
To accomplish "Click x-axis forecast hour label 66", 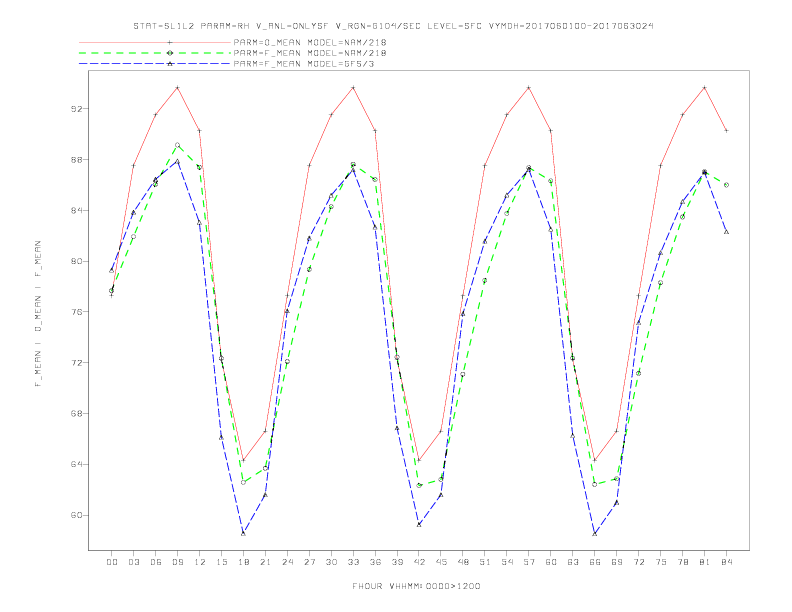I will [x=595, y=562].
